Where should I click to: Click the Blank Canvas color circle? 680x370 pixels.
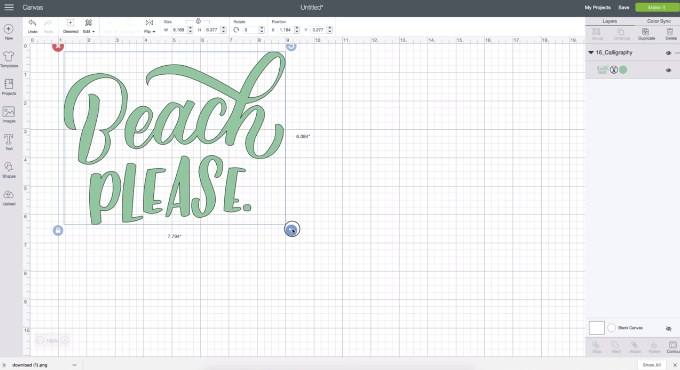click(611, 328)
